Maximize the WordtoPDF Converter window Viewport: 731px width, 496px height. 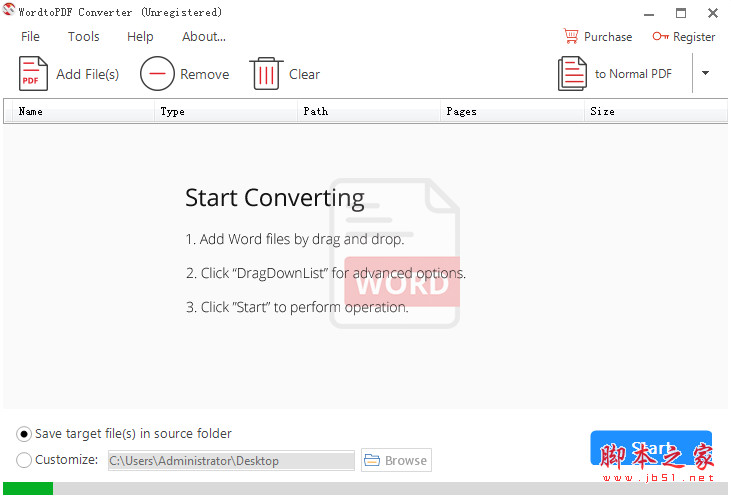coord(681,13)
